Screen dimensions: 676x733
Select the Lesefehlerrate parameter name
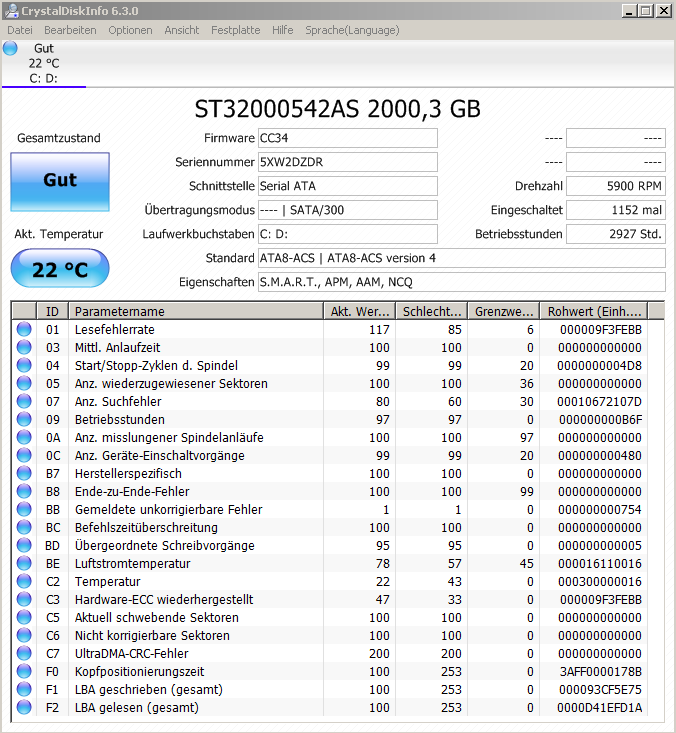[x=115, y=330]
